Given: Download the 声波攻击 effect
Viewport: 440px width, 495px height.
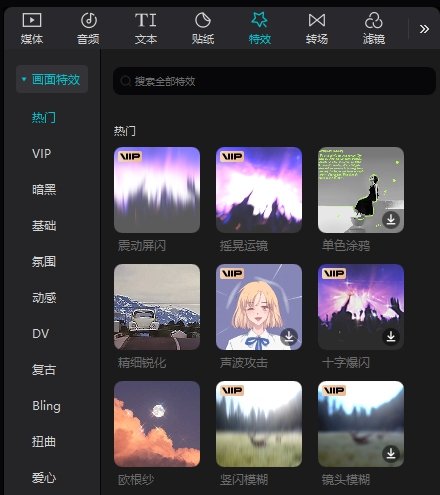Looking at the screenshot, I should click(x=289, y=337).
